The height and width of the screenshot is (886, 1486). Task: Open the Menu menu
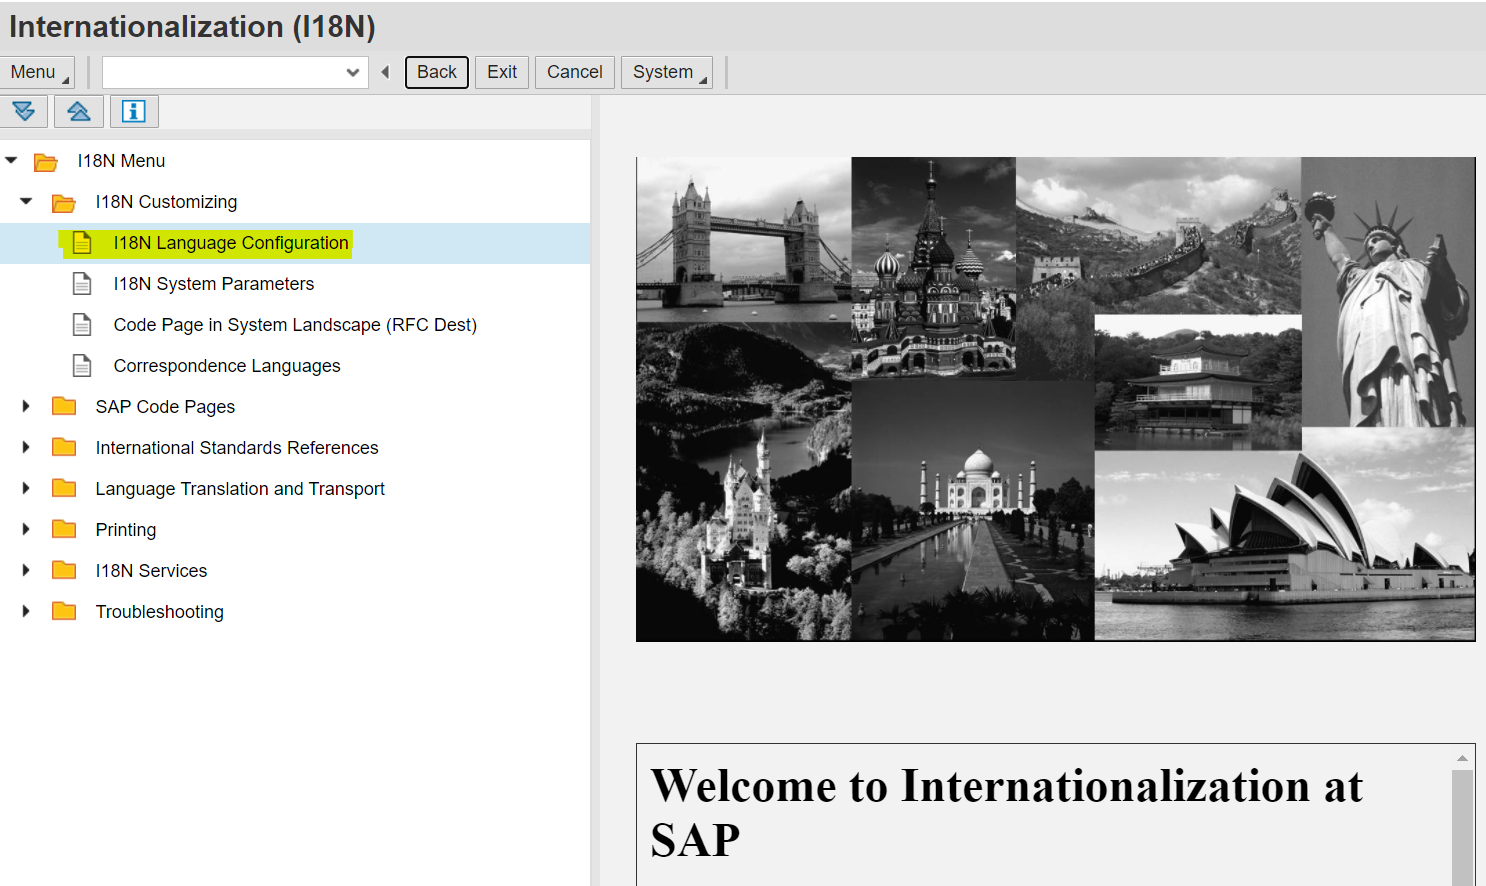coord(36,71)
